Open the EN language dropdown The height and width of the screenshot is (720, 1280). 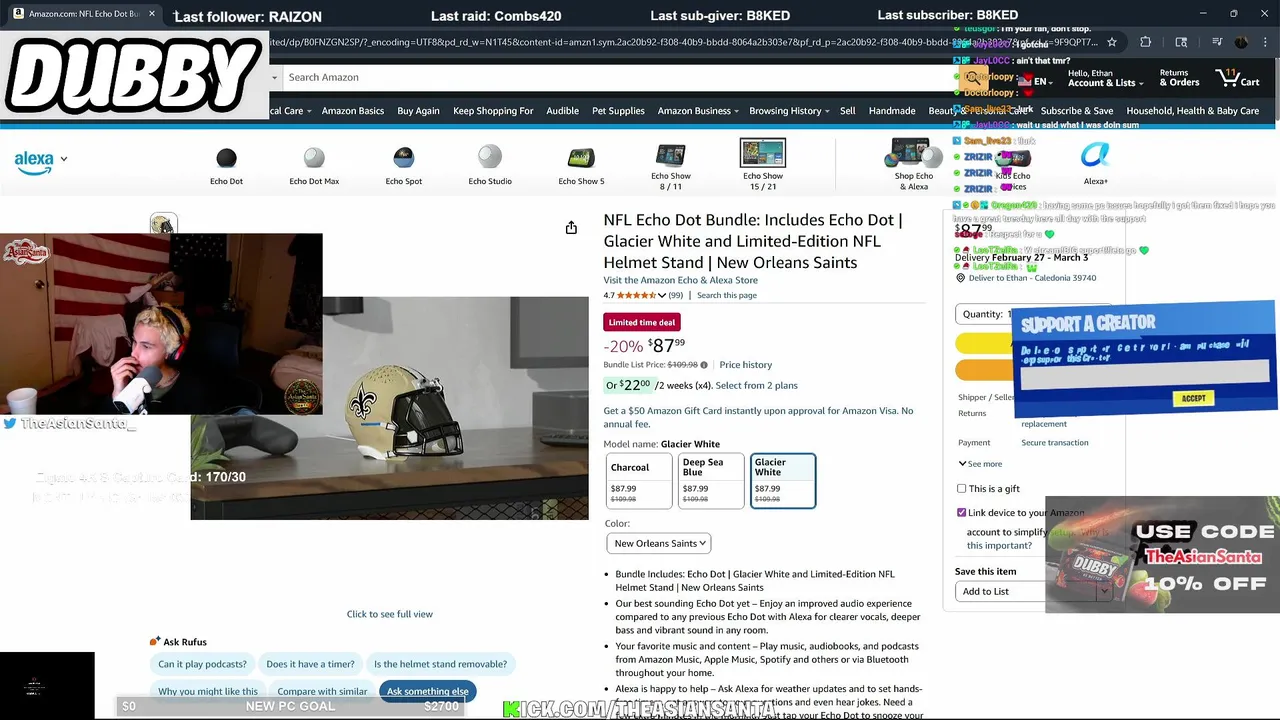[x=1036, y=82]
